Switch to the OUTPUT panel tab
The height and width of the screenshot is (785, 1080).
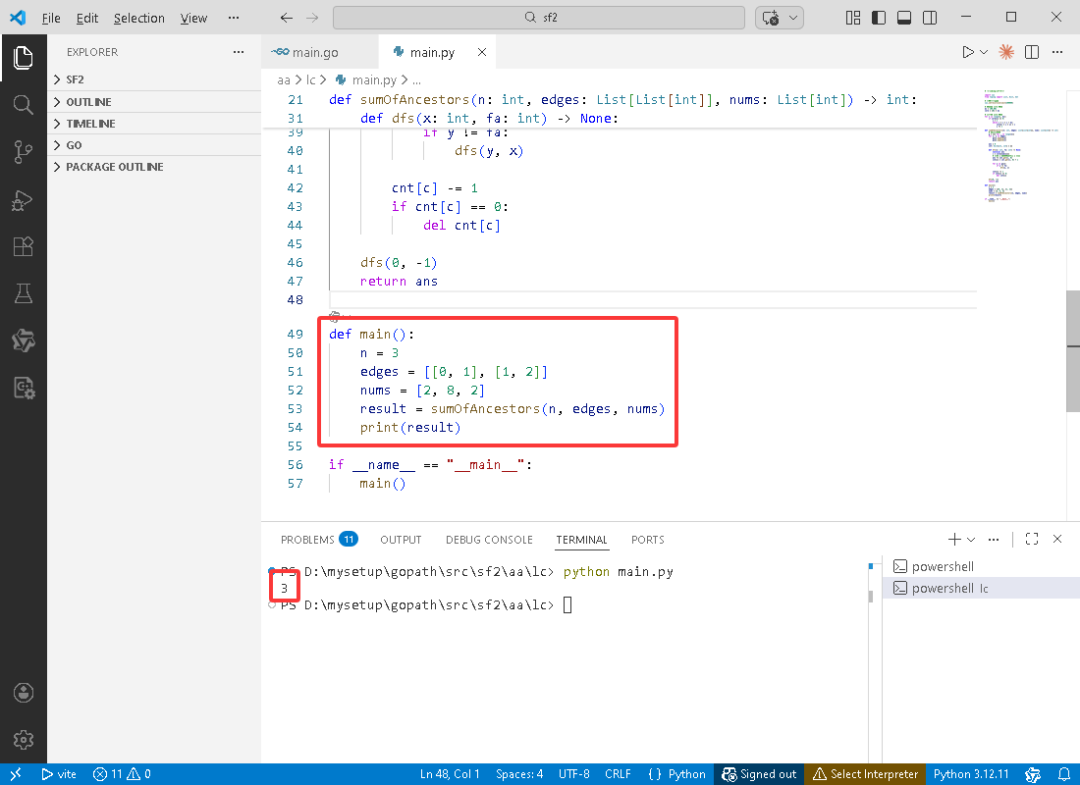point(401,540)
